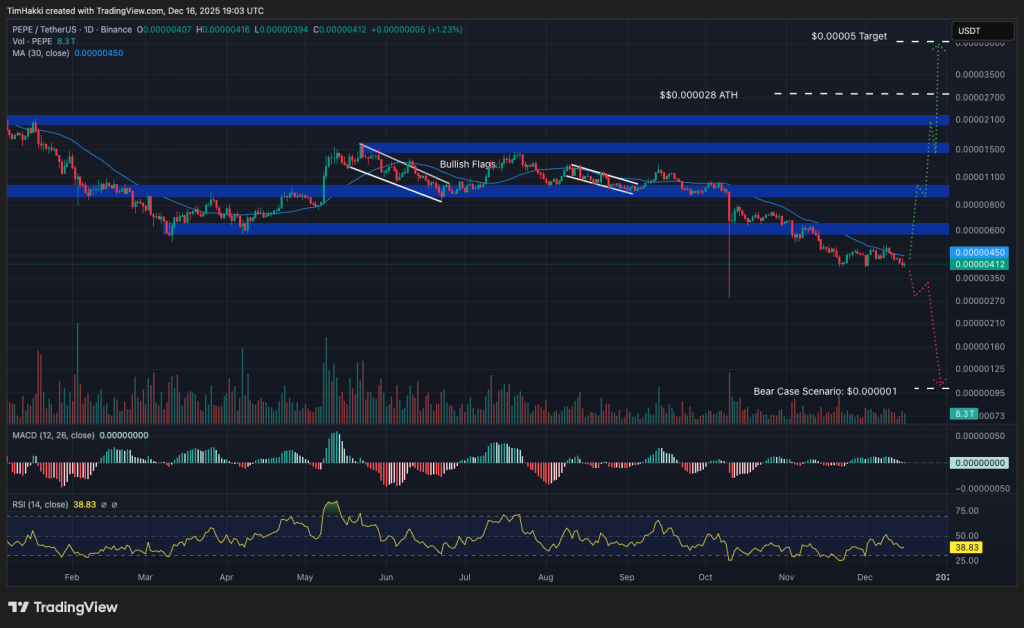
Task: Click the Bear Case Scenario label
Action: (x=825, y=391)
